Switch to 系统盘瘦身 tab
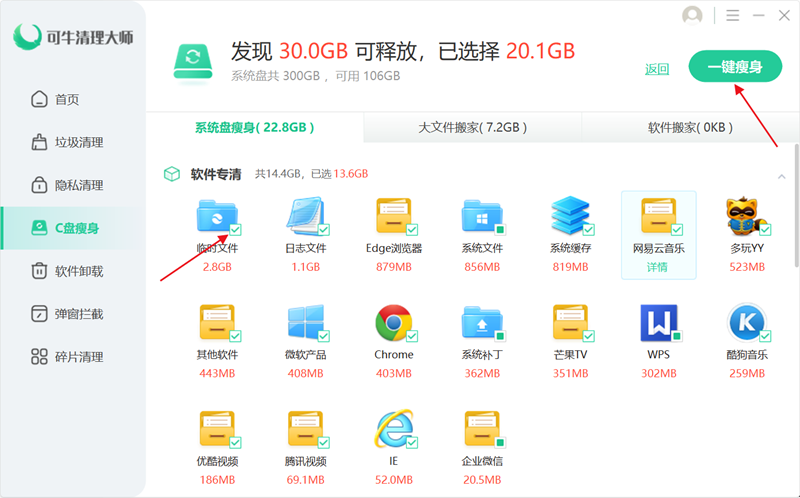Image resolution: width=800 pixels, height=498 pixels. click(x=255, y=127)
